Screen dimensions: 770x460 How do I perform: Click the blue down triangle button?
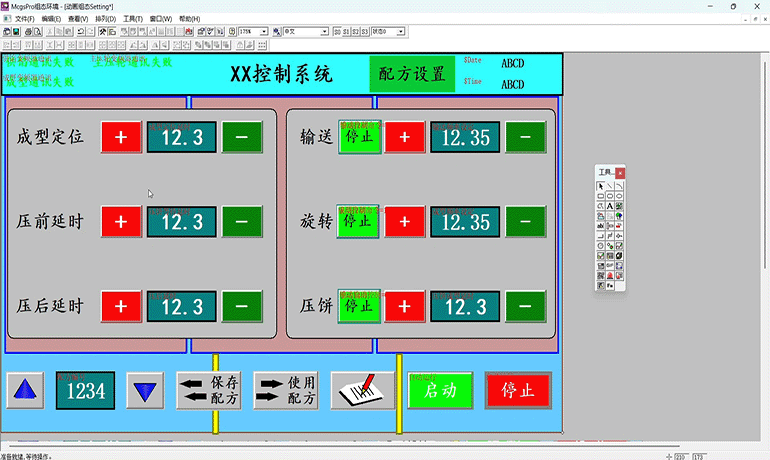(146, 390)
